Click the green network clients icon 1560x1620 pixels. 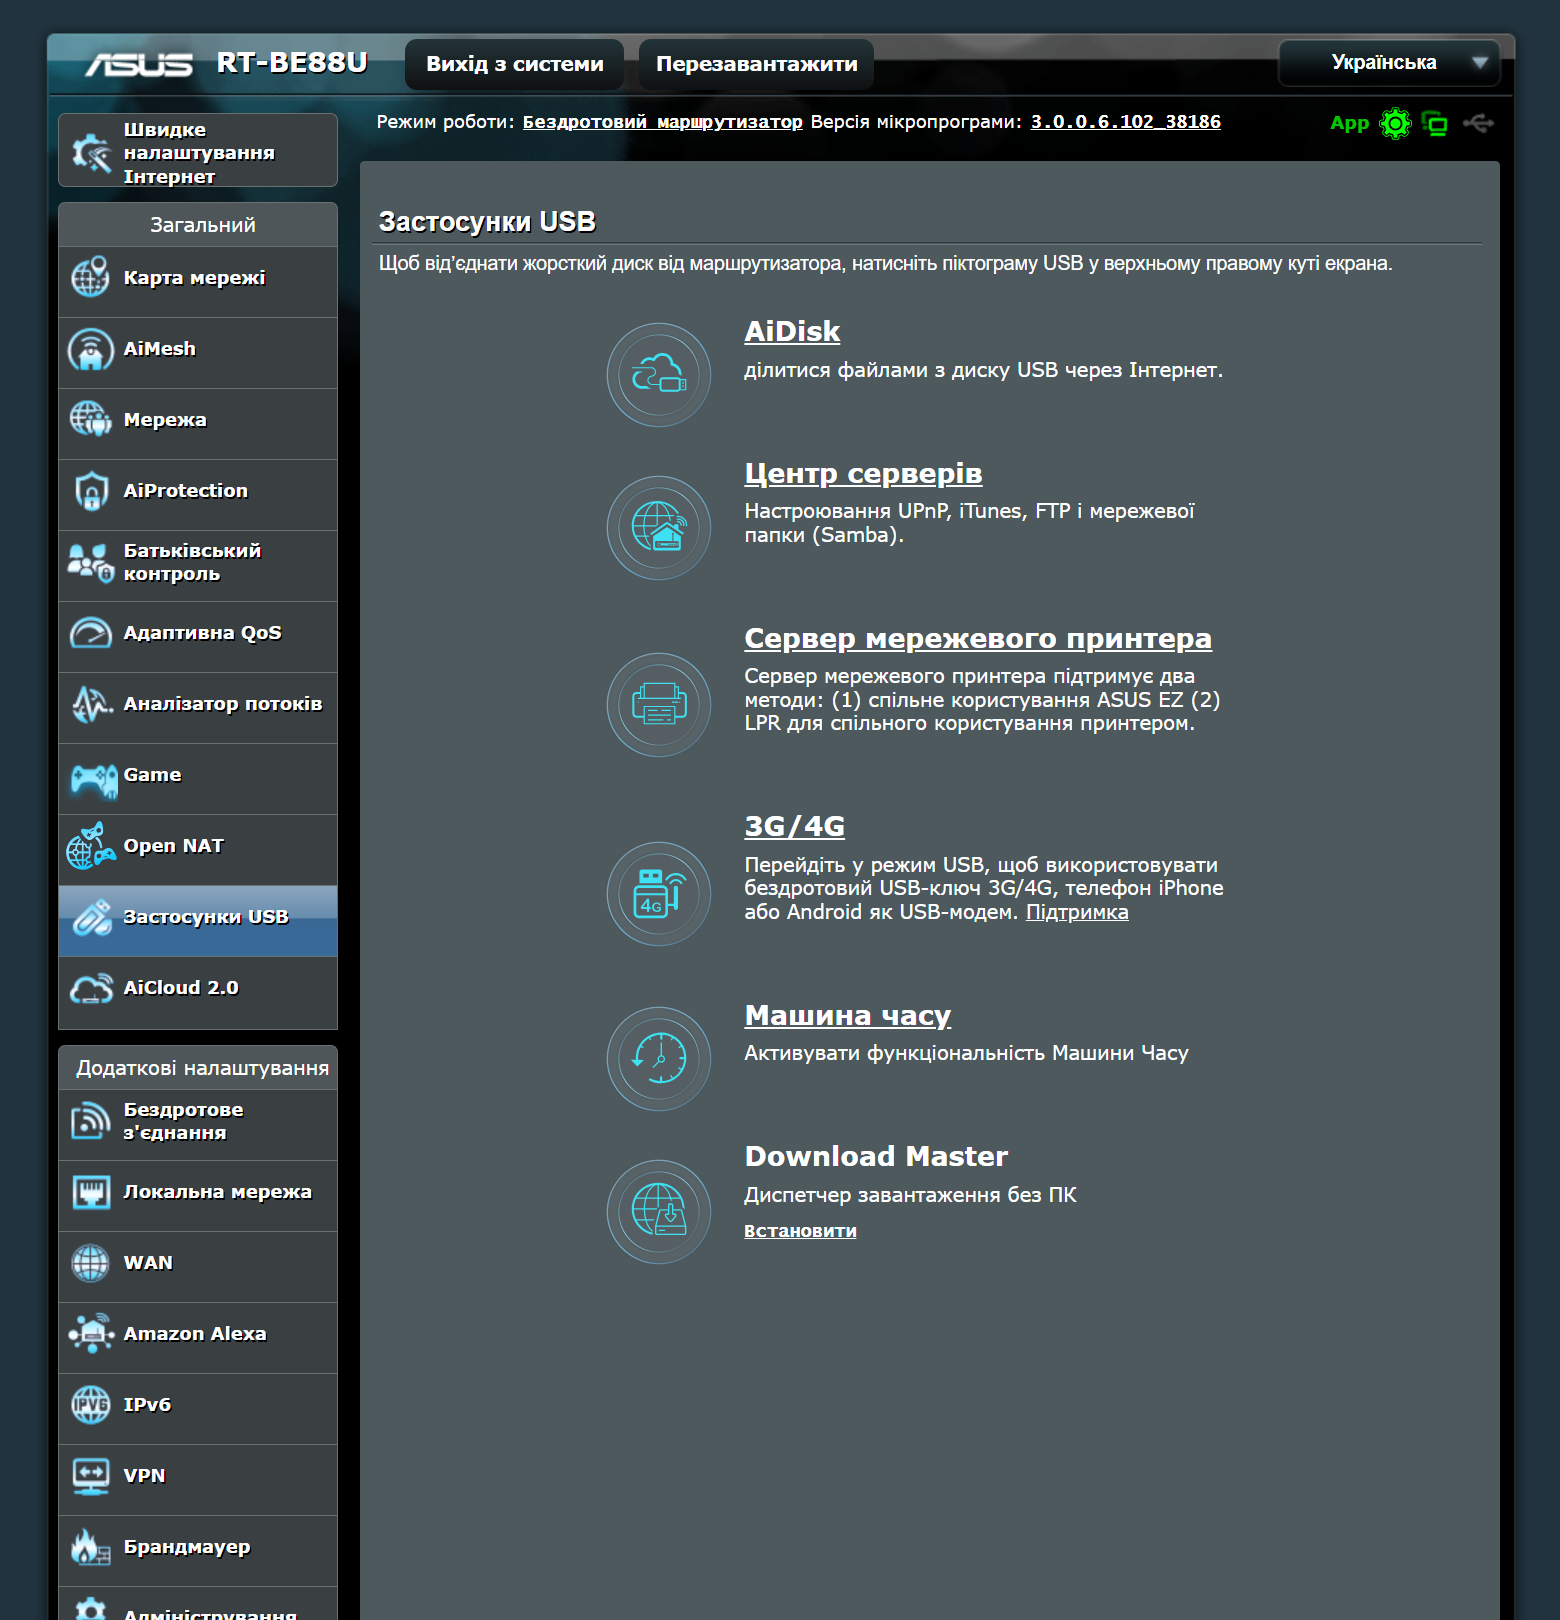click(1435, 123)
